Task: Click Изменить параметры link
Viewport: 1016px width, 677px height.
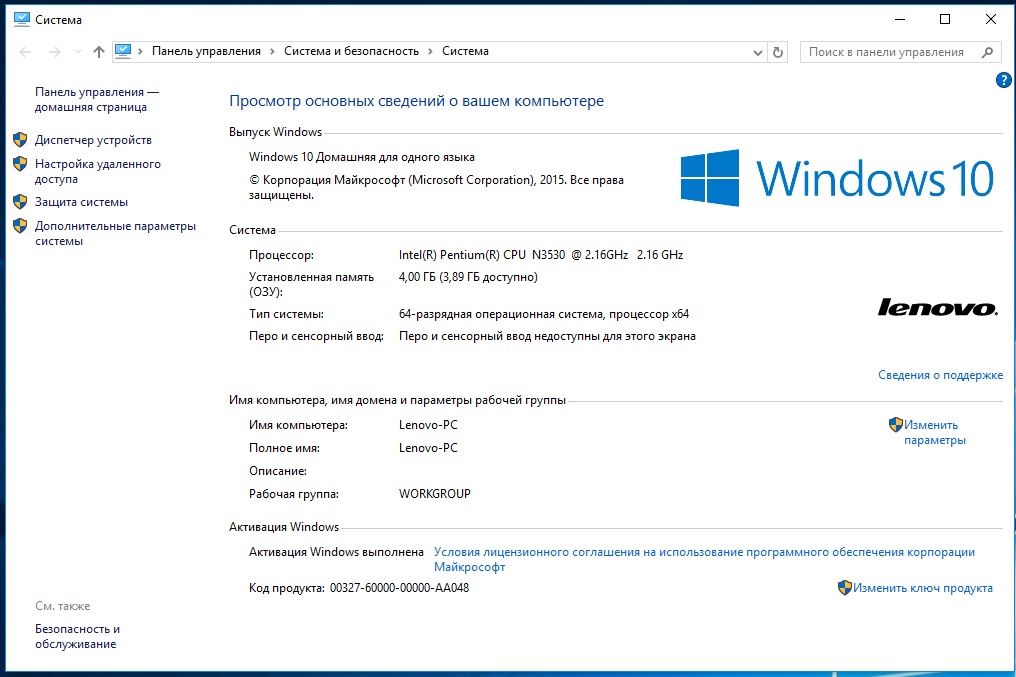Action: point(934,432)
